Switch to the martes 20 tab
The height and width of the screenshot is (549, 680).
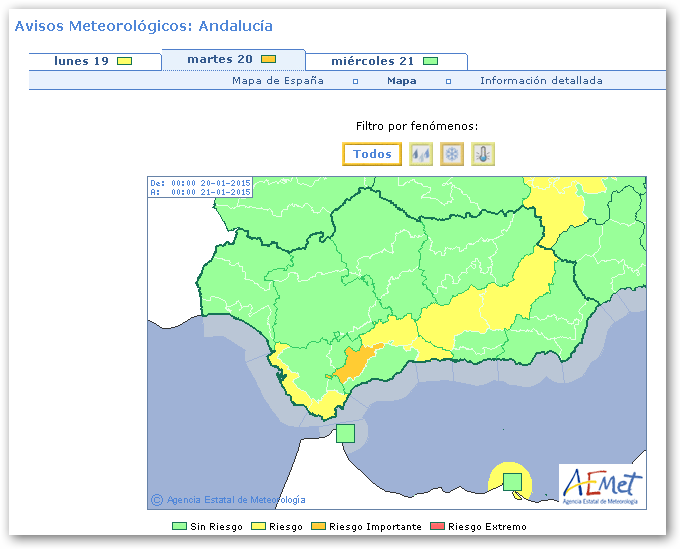[232, 59]
